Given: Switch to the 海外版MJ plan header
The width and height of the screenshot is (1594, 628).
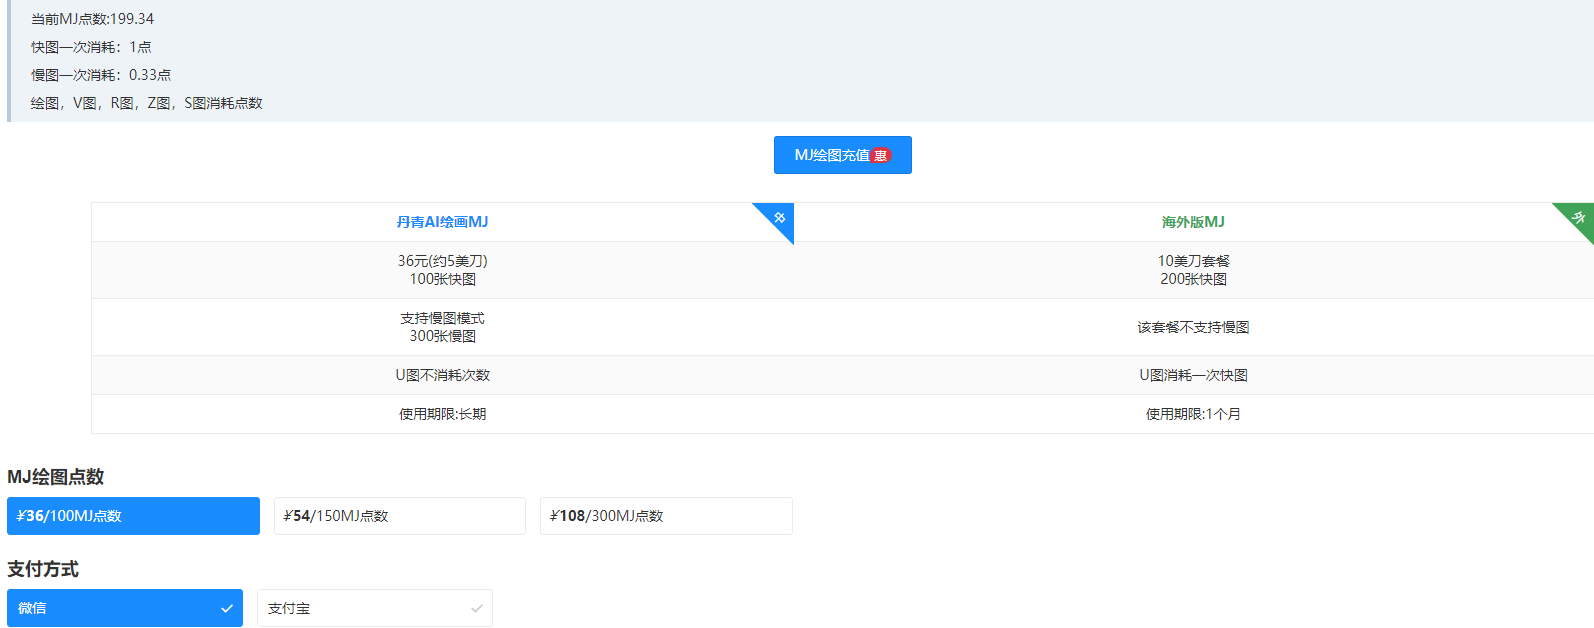Looking at the screenshot, I should [x=1193, y=222].
